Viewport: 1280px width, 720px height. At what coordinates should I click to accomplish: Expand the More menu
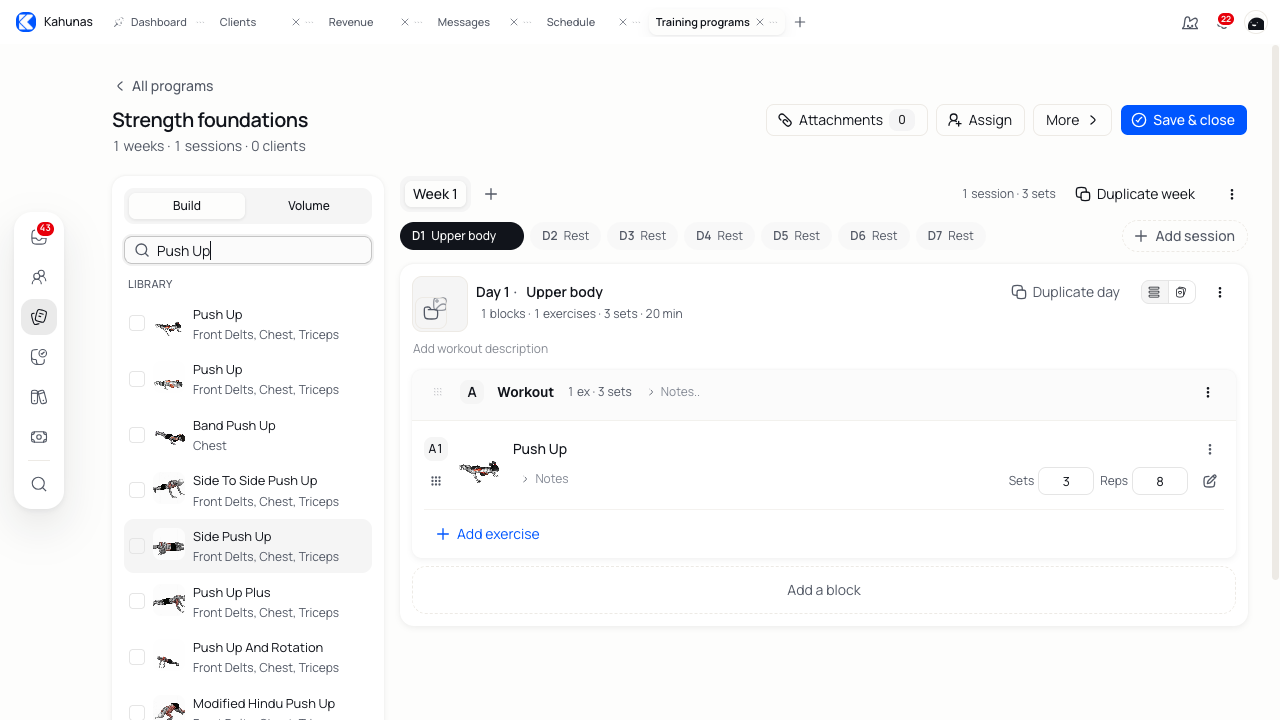(1072, 120)
